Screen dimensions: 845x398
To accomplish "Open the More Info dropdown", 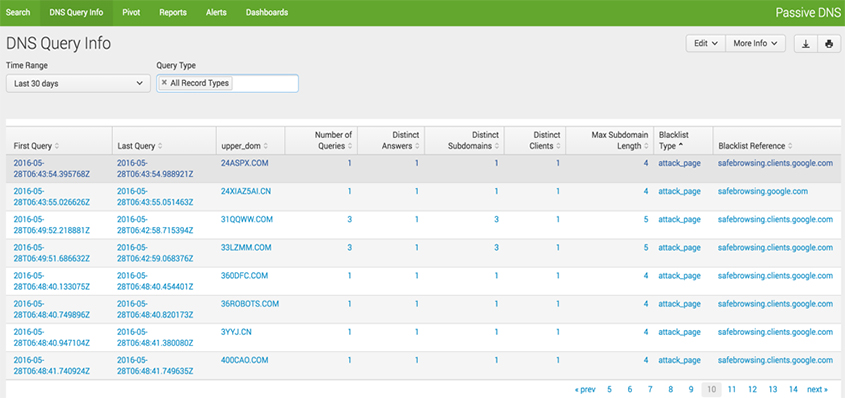I will 756,44.
